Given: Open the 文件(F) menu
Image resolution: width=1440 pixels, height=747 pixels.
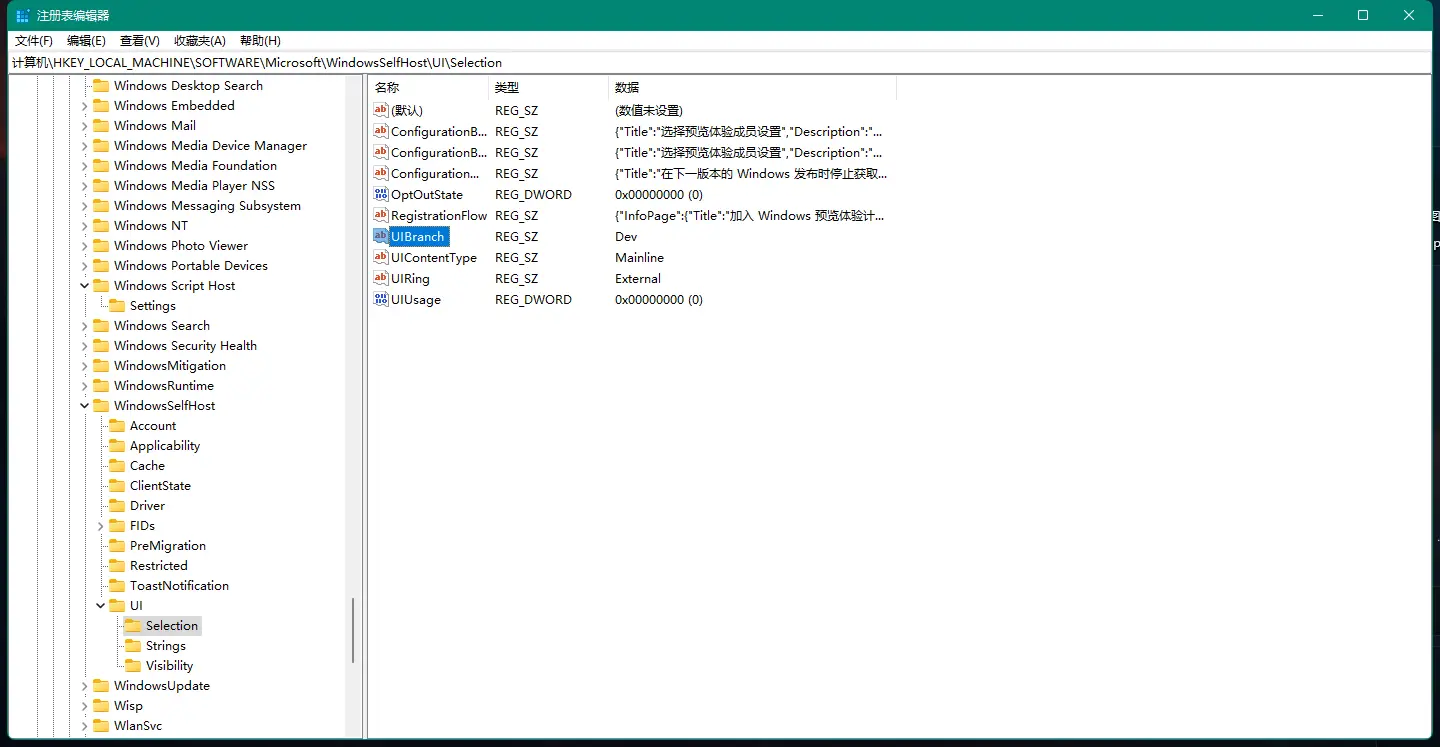Looking at the screenshot, I should (x=34, y=41).
